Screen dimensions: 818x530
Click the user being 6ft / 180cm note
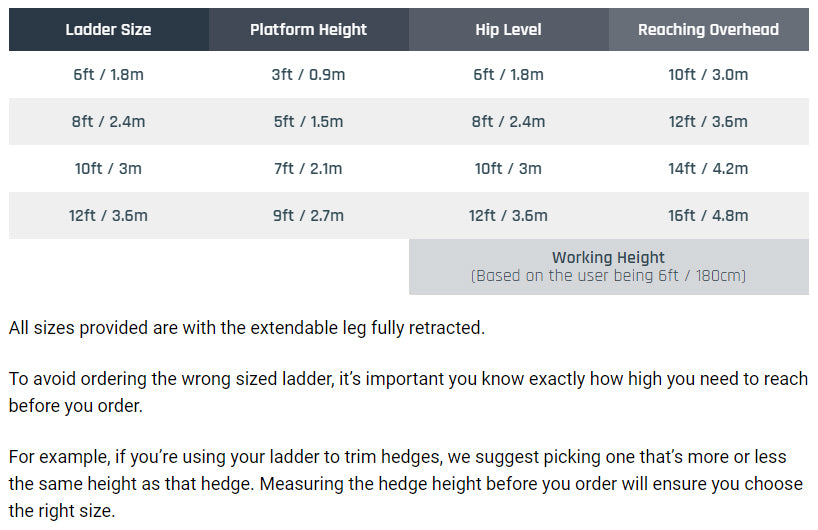608,275
